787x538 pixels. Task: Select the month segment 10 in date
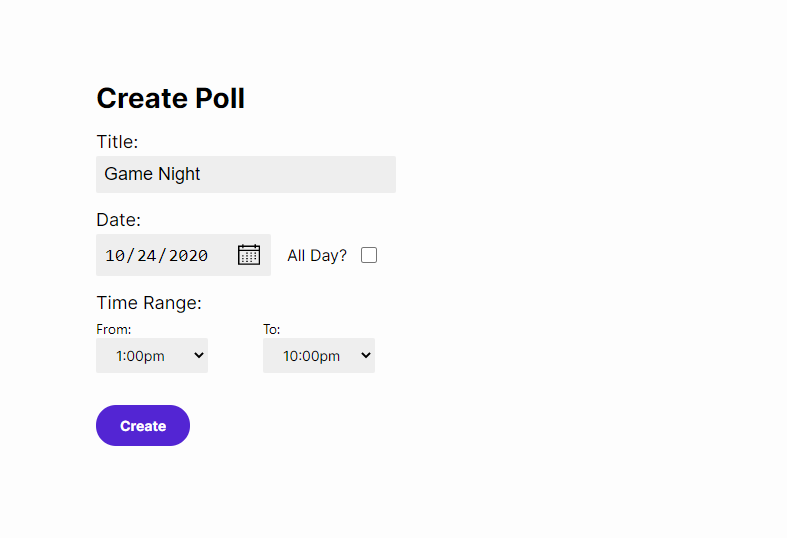tap(115, 255)
